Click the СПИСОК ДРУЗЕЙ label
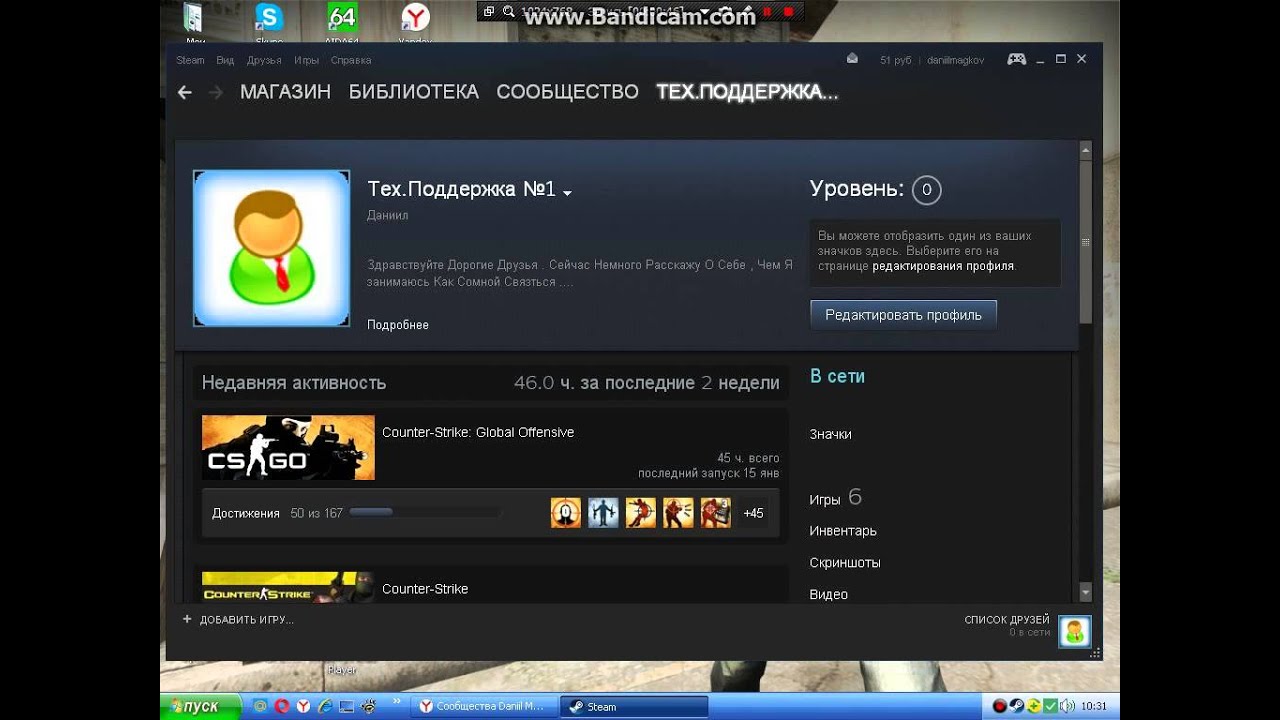The height and width of the screenshot is (720, 1280). pos(1007,620)
